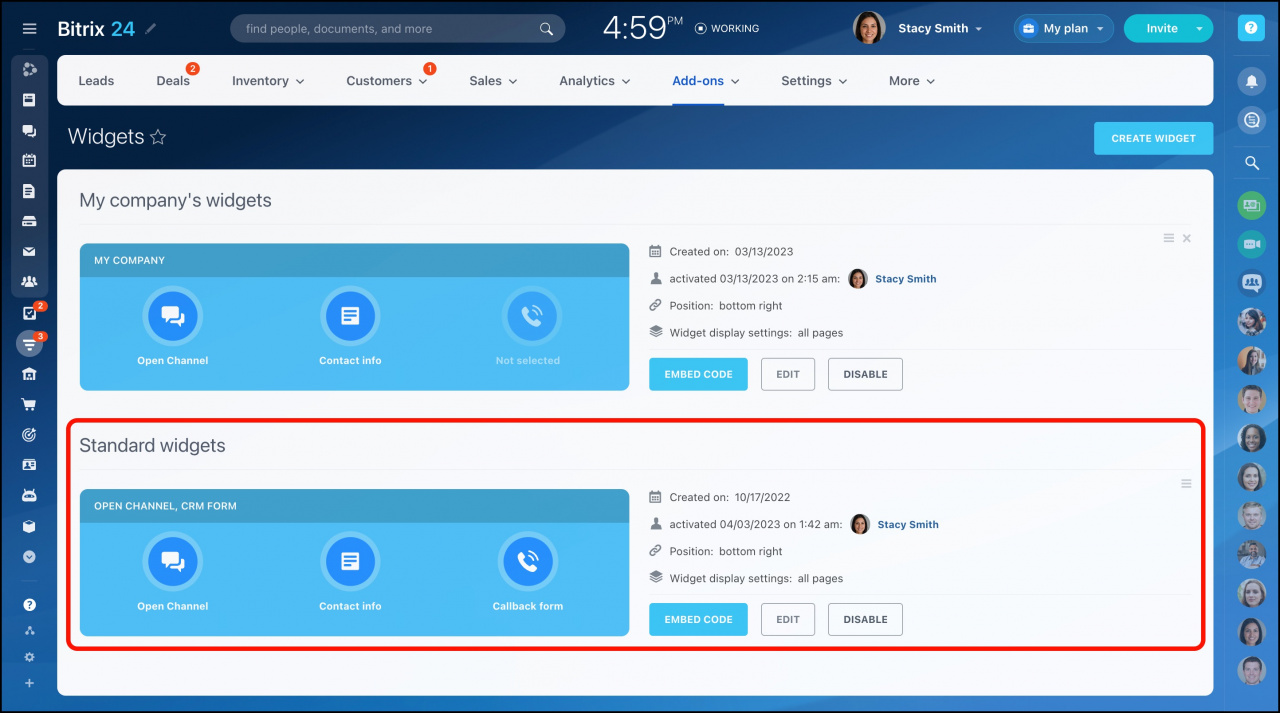Toggle the WORKING status indicator

(727, 29)
